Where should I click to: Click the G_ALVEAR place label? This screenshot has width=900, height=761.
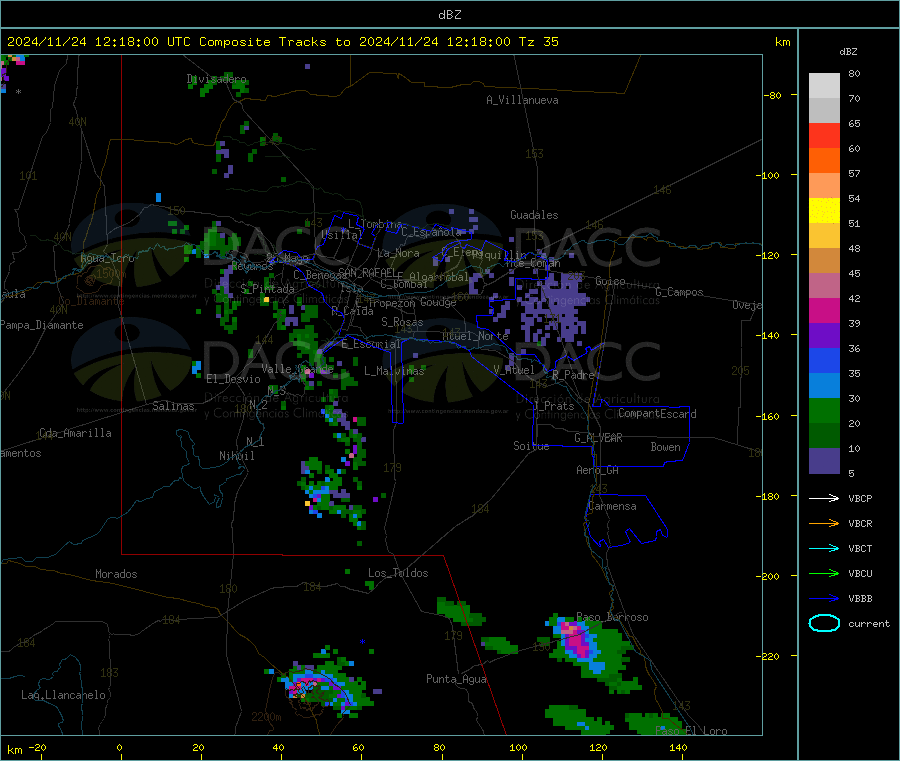pyautogui.click(x=598, y=438)
